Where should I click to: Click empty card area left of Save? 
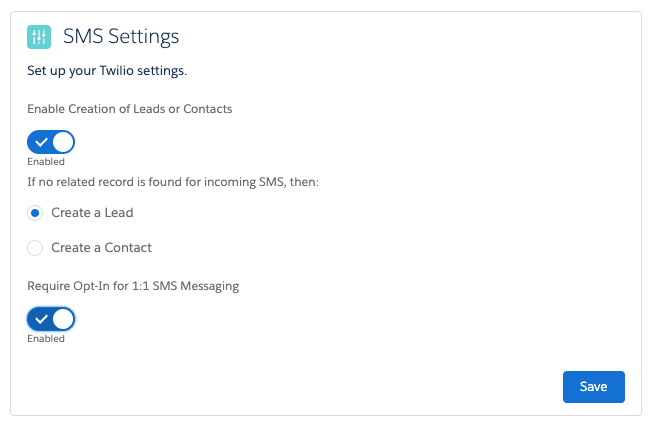(300, 387)
